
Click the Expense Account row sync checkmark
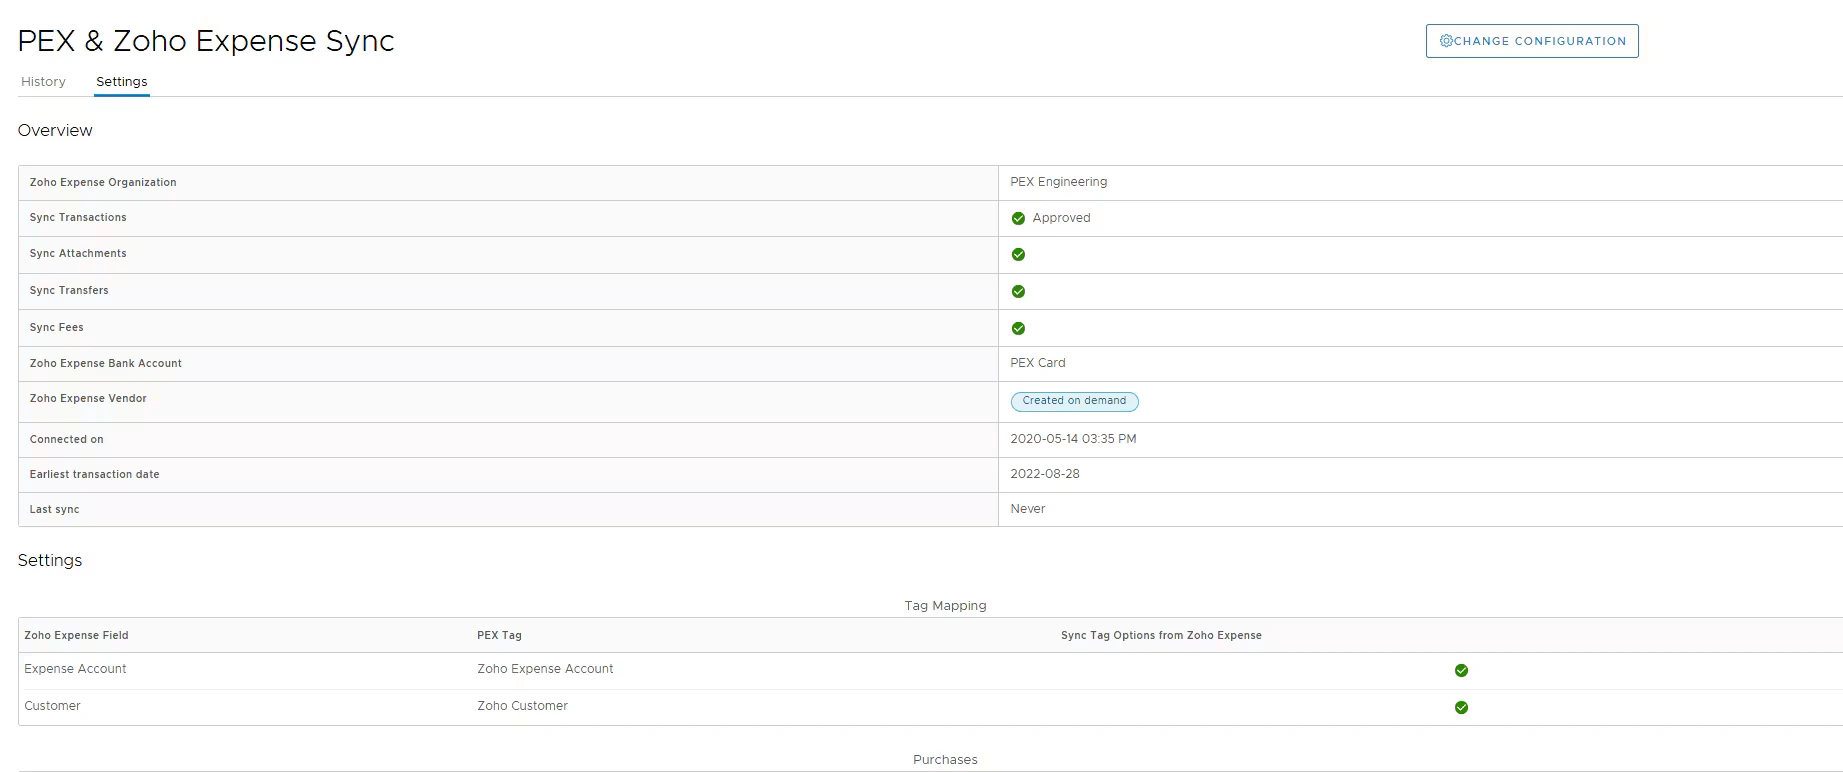point(1461,671)
